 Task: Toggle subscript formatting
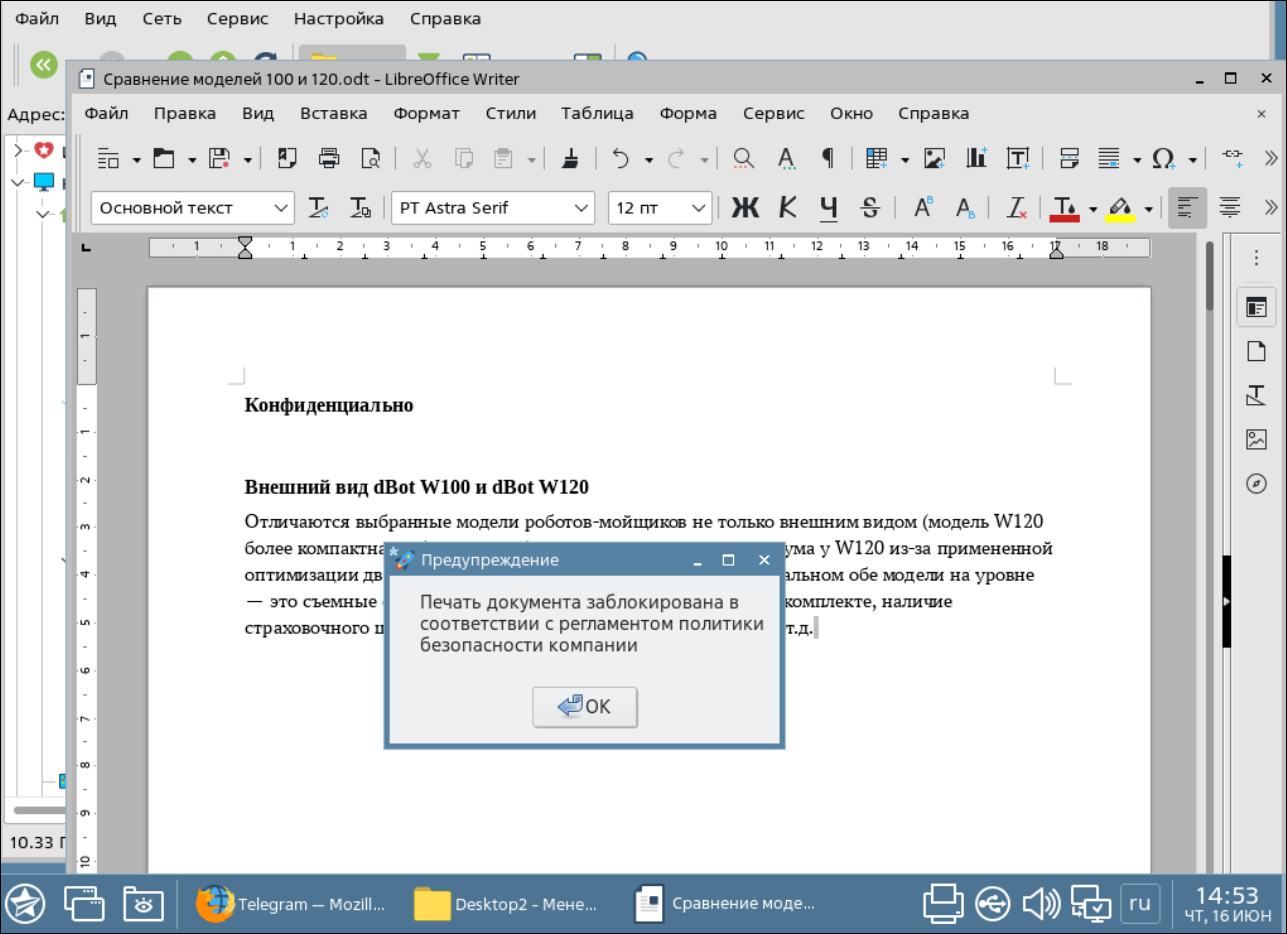tap(965, 207)
